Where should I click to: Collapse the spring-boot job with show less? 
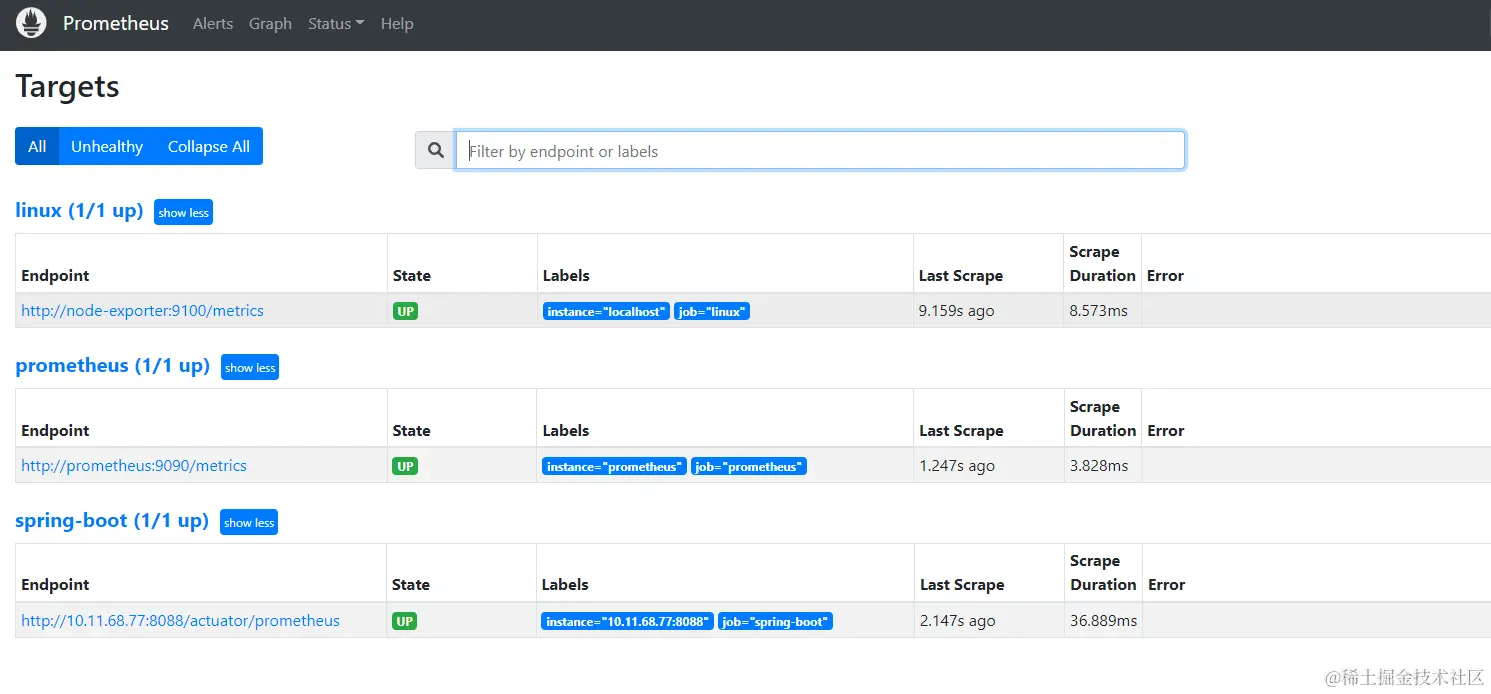coord(249,522)
